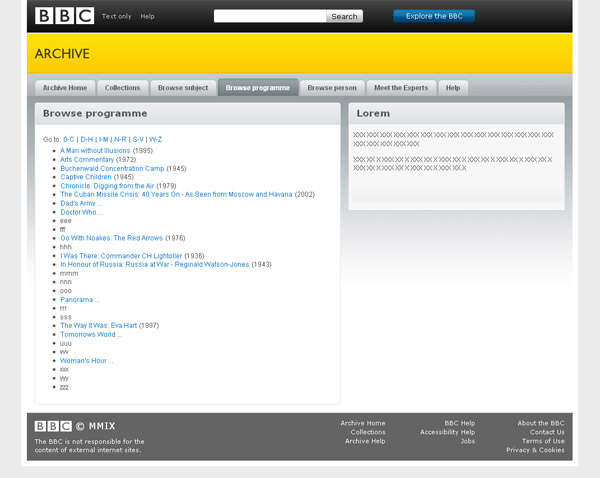Click the 'sss' list entry
Viewport: 600px width, 478px height.
coord(65,317)
